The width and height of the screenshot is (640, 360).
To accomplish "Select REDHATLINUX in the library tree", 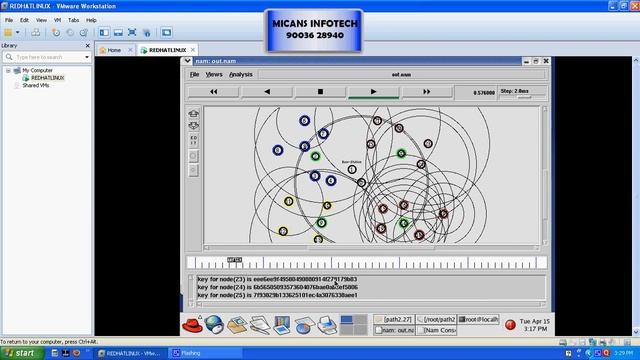I will coord(47,78).
